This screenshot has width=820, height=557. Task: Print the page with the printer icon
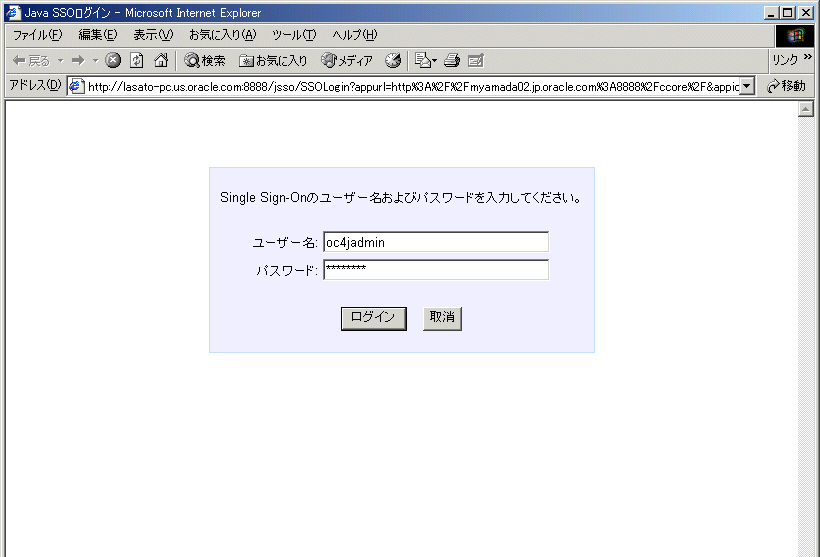point(452,61)
